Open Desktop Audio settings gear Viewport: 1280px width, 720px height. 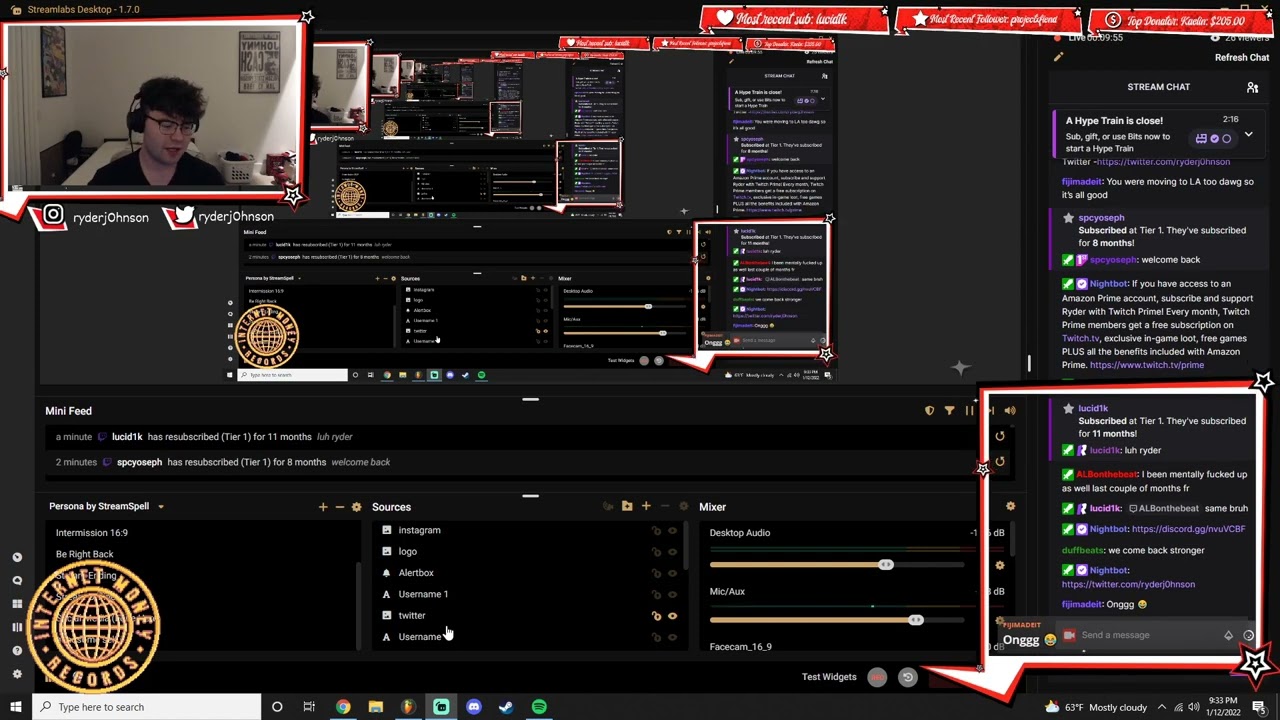(x=999, y=565)
